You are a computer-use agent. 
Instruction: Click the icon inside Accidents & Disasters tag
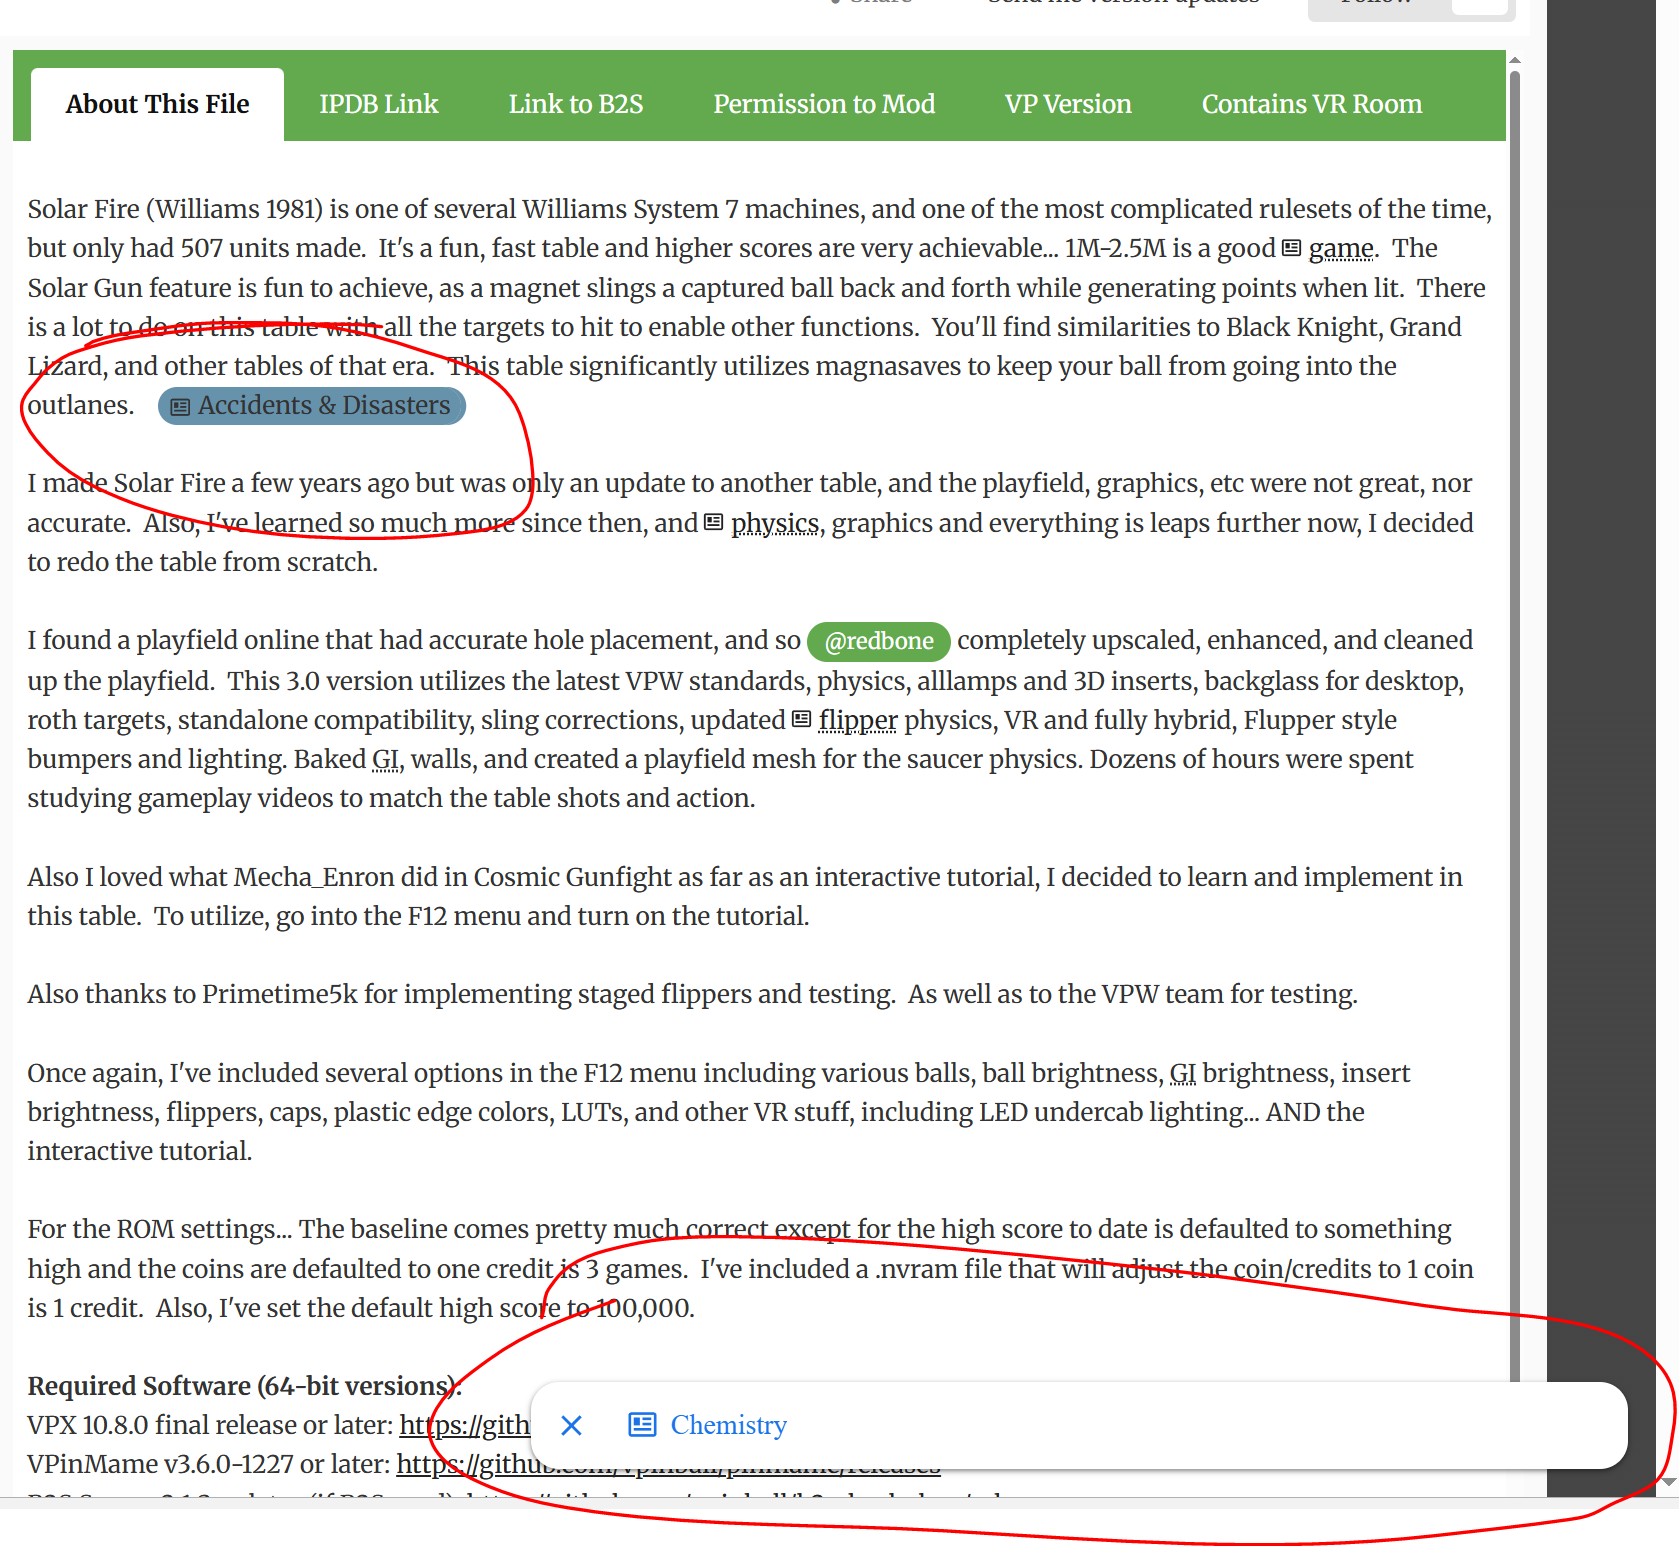coord(180,407)
